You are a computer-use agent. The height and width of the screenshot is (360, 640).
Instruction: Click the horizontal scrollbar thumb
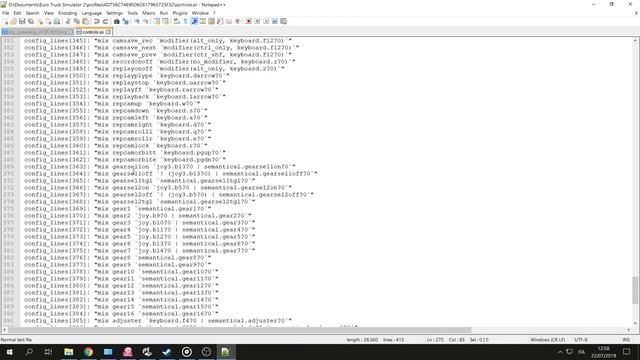click(239, 330)
